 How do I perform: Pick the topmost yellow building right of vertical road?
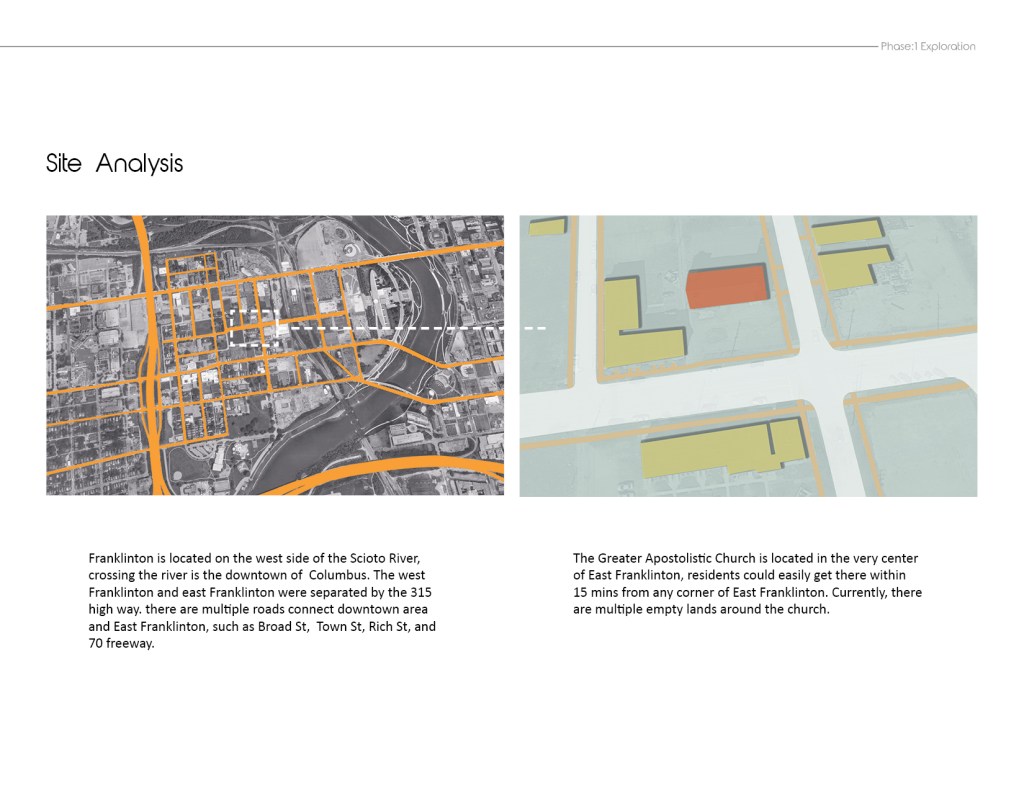[x=847, y=232]
